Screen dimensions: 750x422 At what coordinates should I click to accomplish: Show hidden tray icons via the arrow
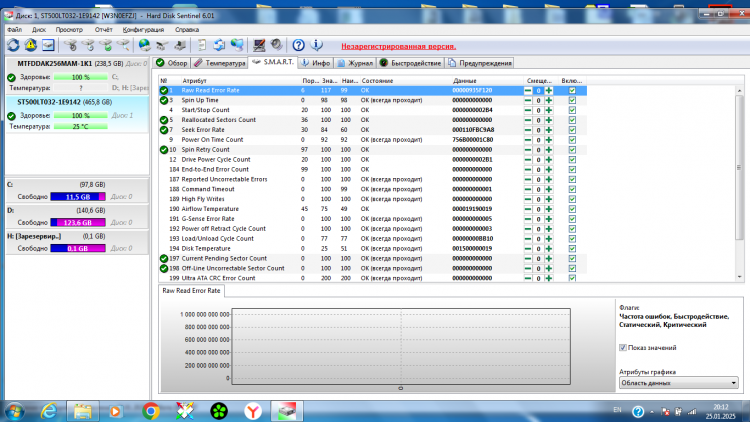tap(651, 411)
